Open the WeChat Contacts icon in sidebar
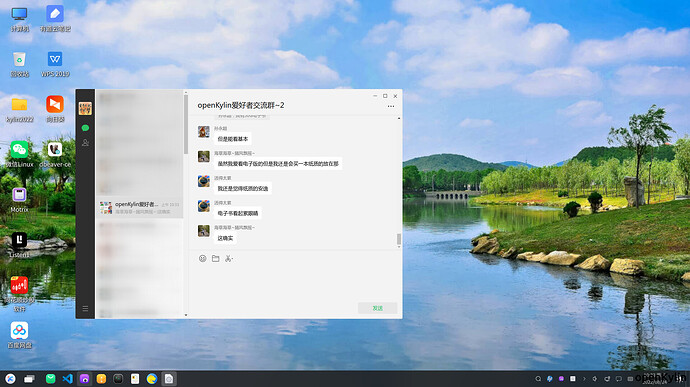 click(85, 143)
